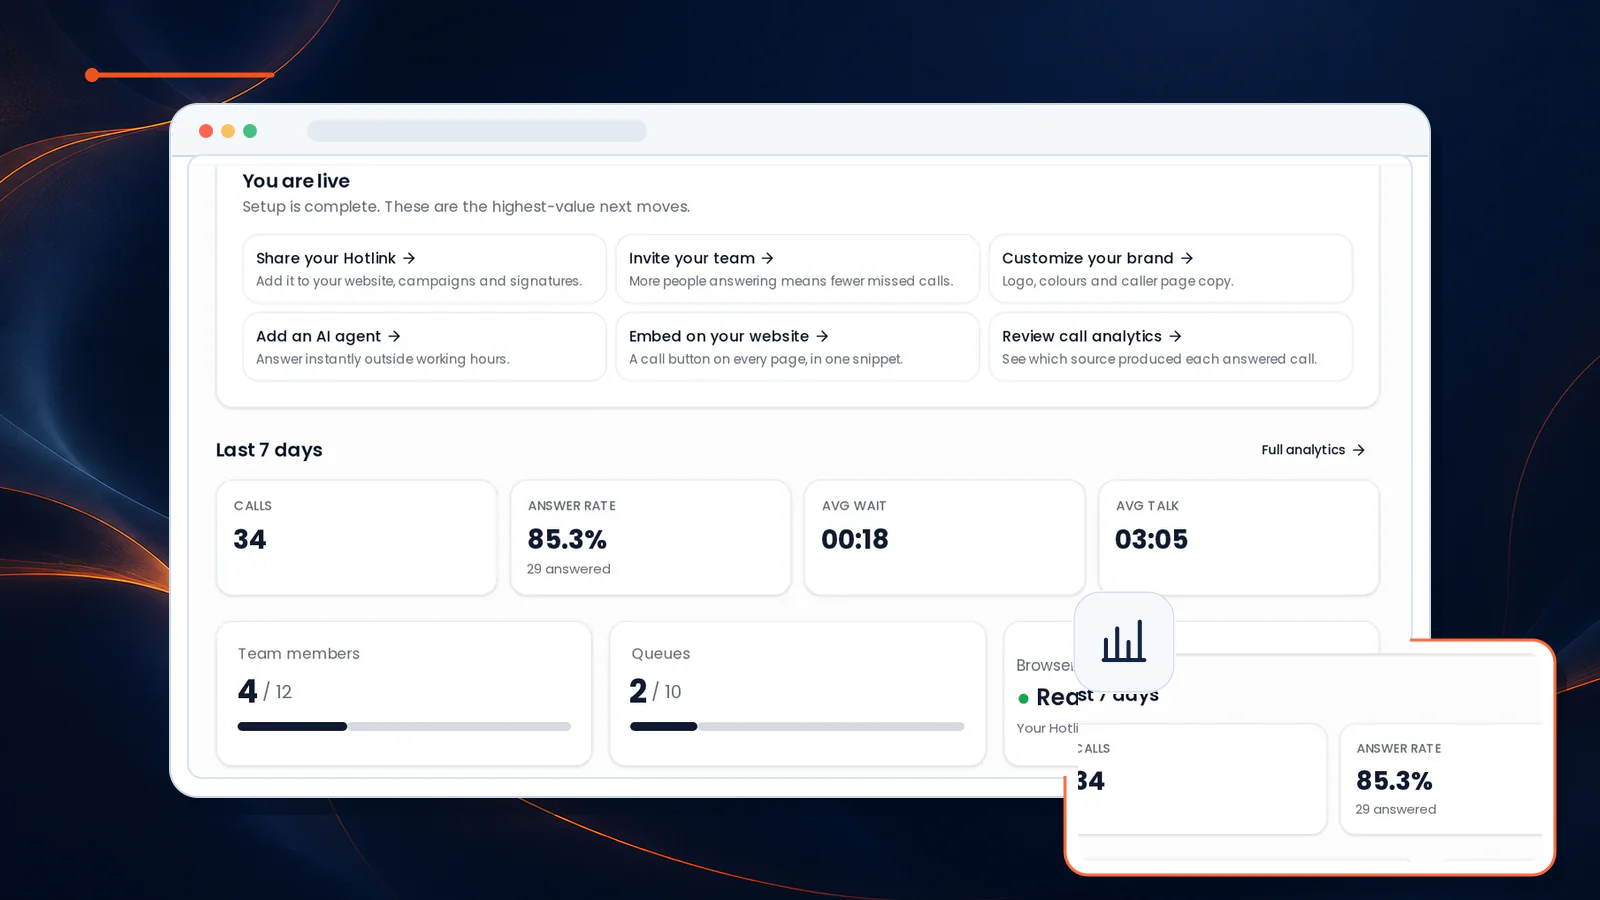Click the yellow dot in the window title bar
Screen dimensions: 1600x900
tap(228, 131)
